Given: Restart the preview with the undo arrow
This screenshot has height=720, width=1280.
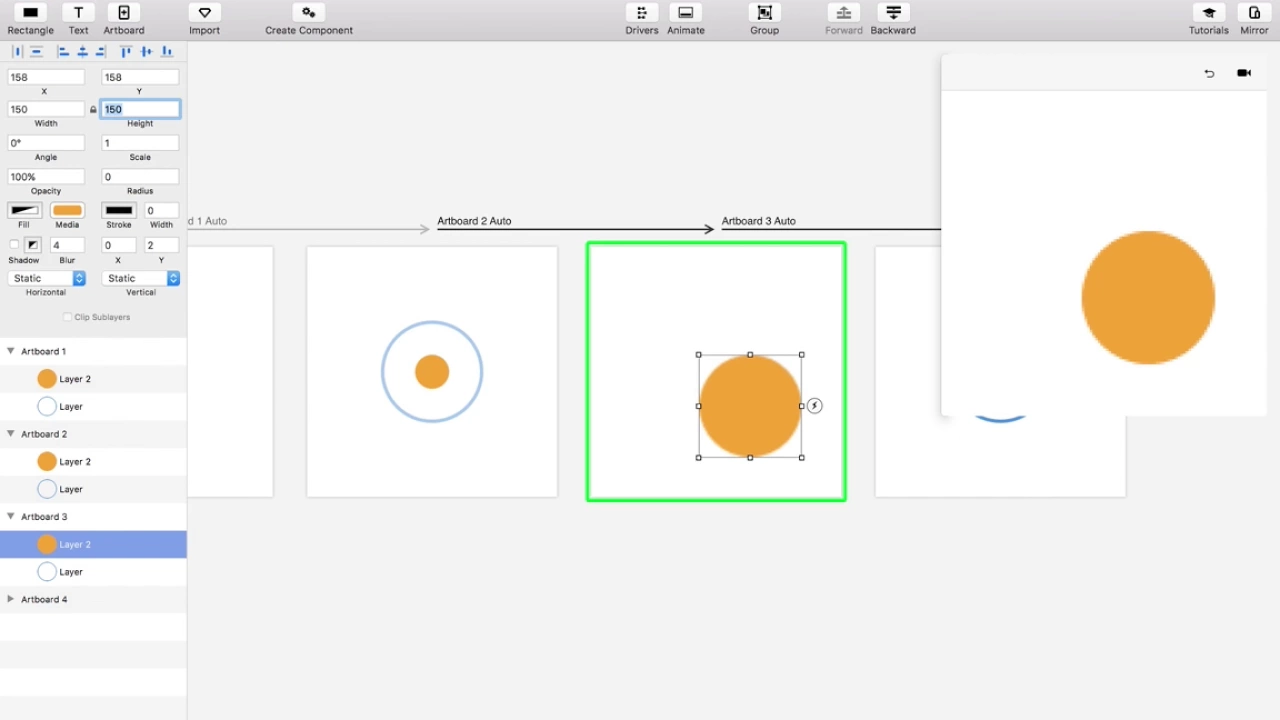Looking at the screenshot, I should click(1209, 73).
